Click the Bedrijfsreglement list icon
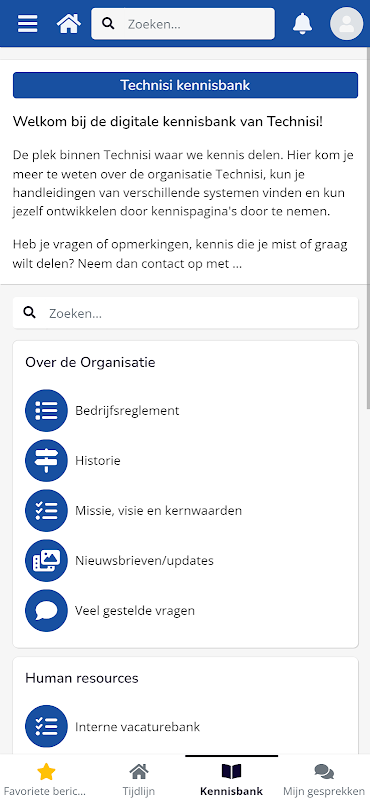This screenshot has height=800, width=370. 46,411
